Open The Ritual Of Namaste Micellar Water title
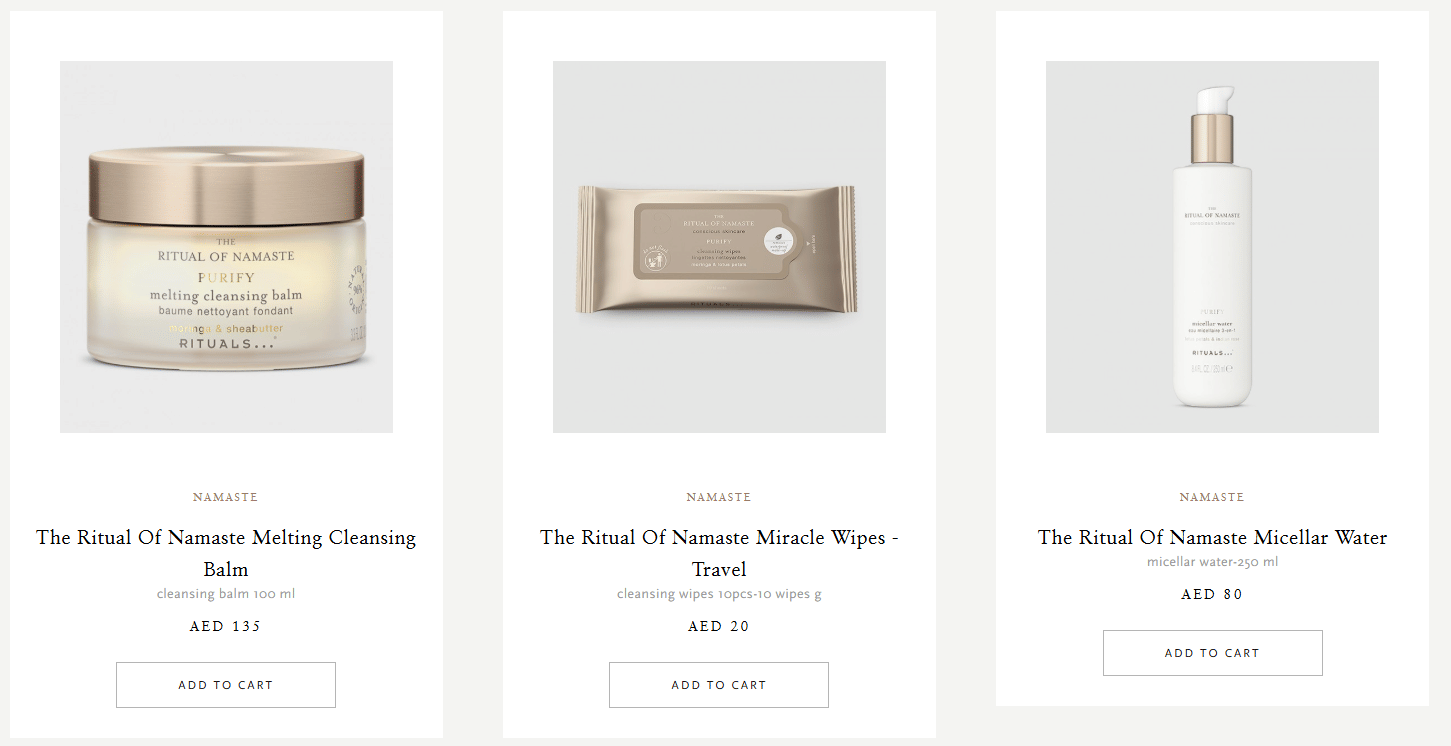The image size is (1451, 746). click(x=1212, y=537)
